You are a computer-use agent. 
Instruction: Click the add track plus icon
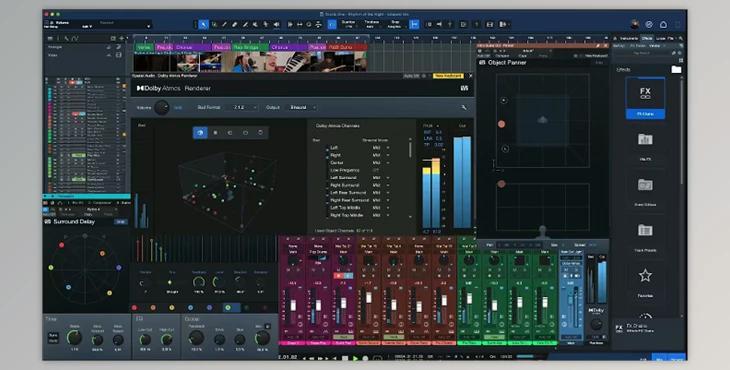(x=122, y=38)
